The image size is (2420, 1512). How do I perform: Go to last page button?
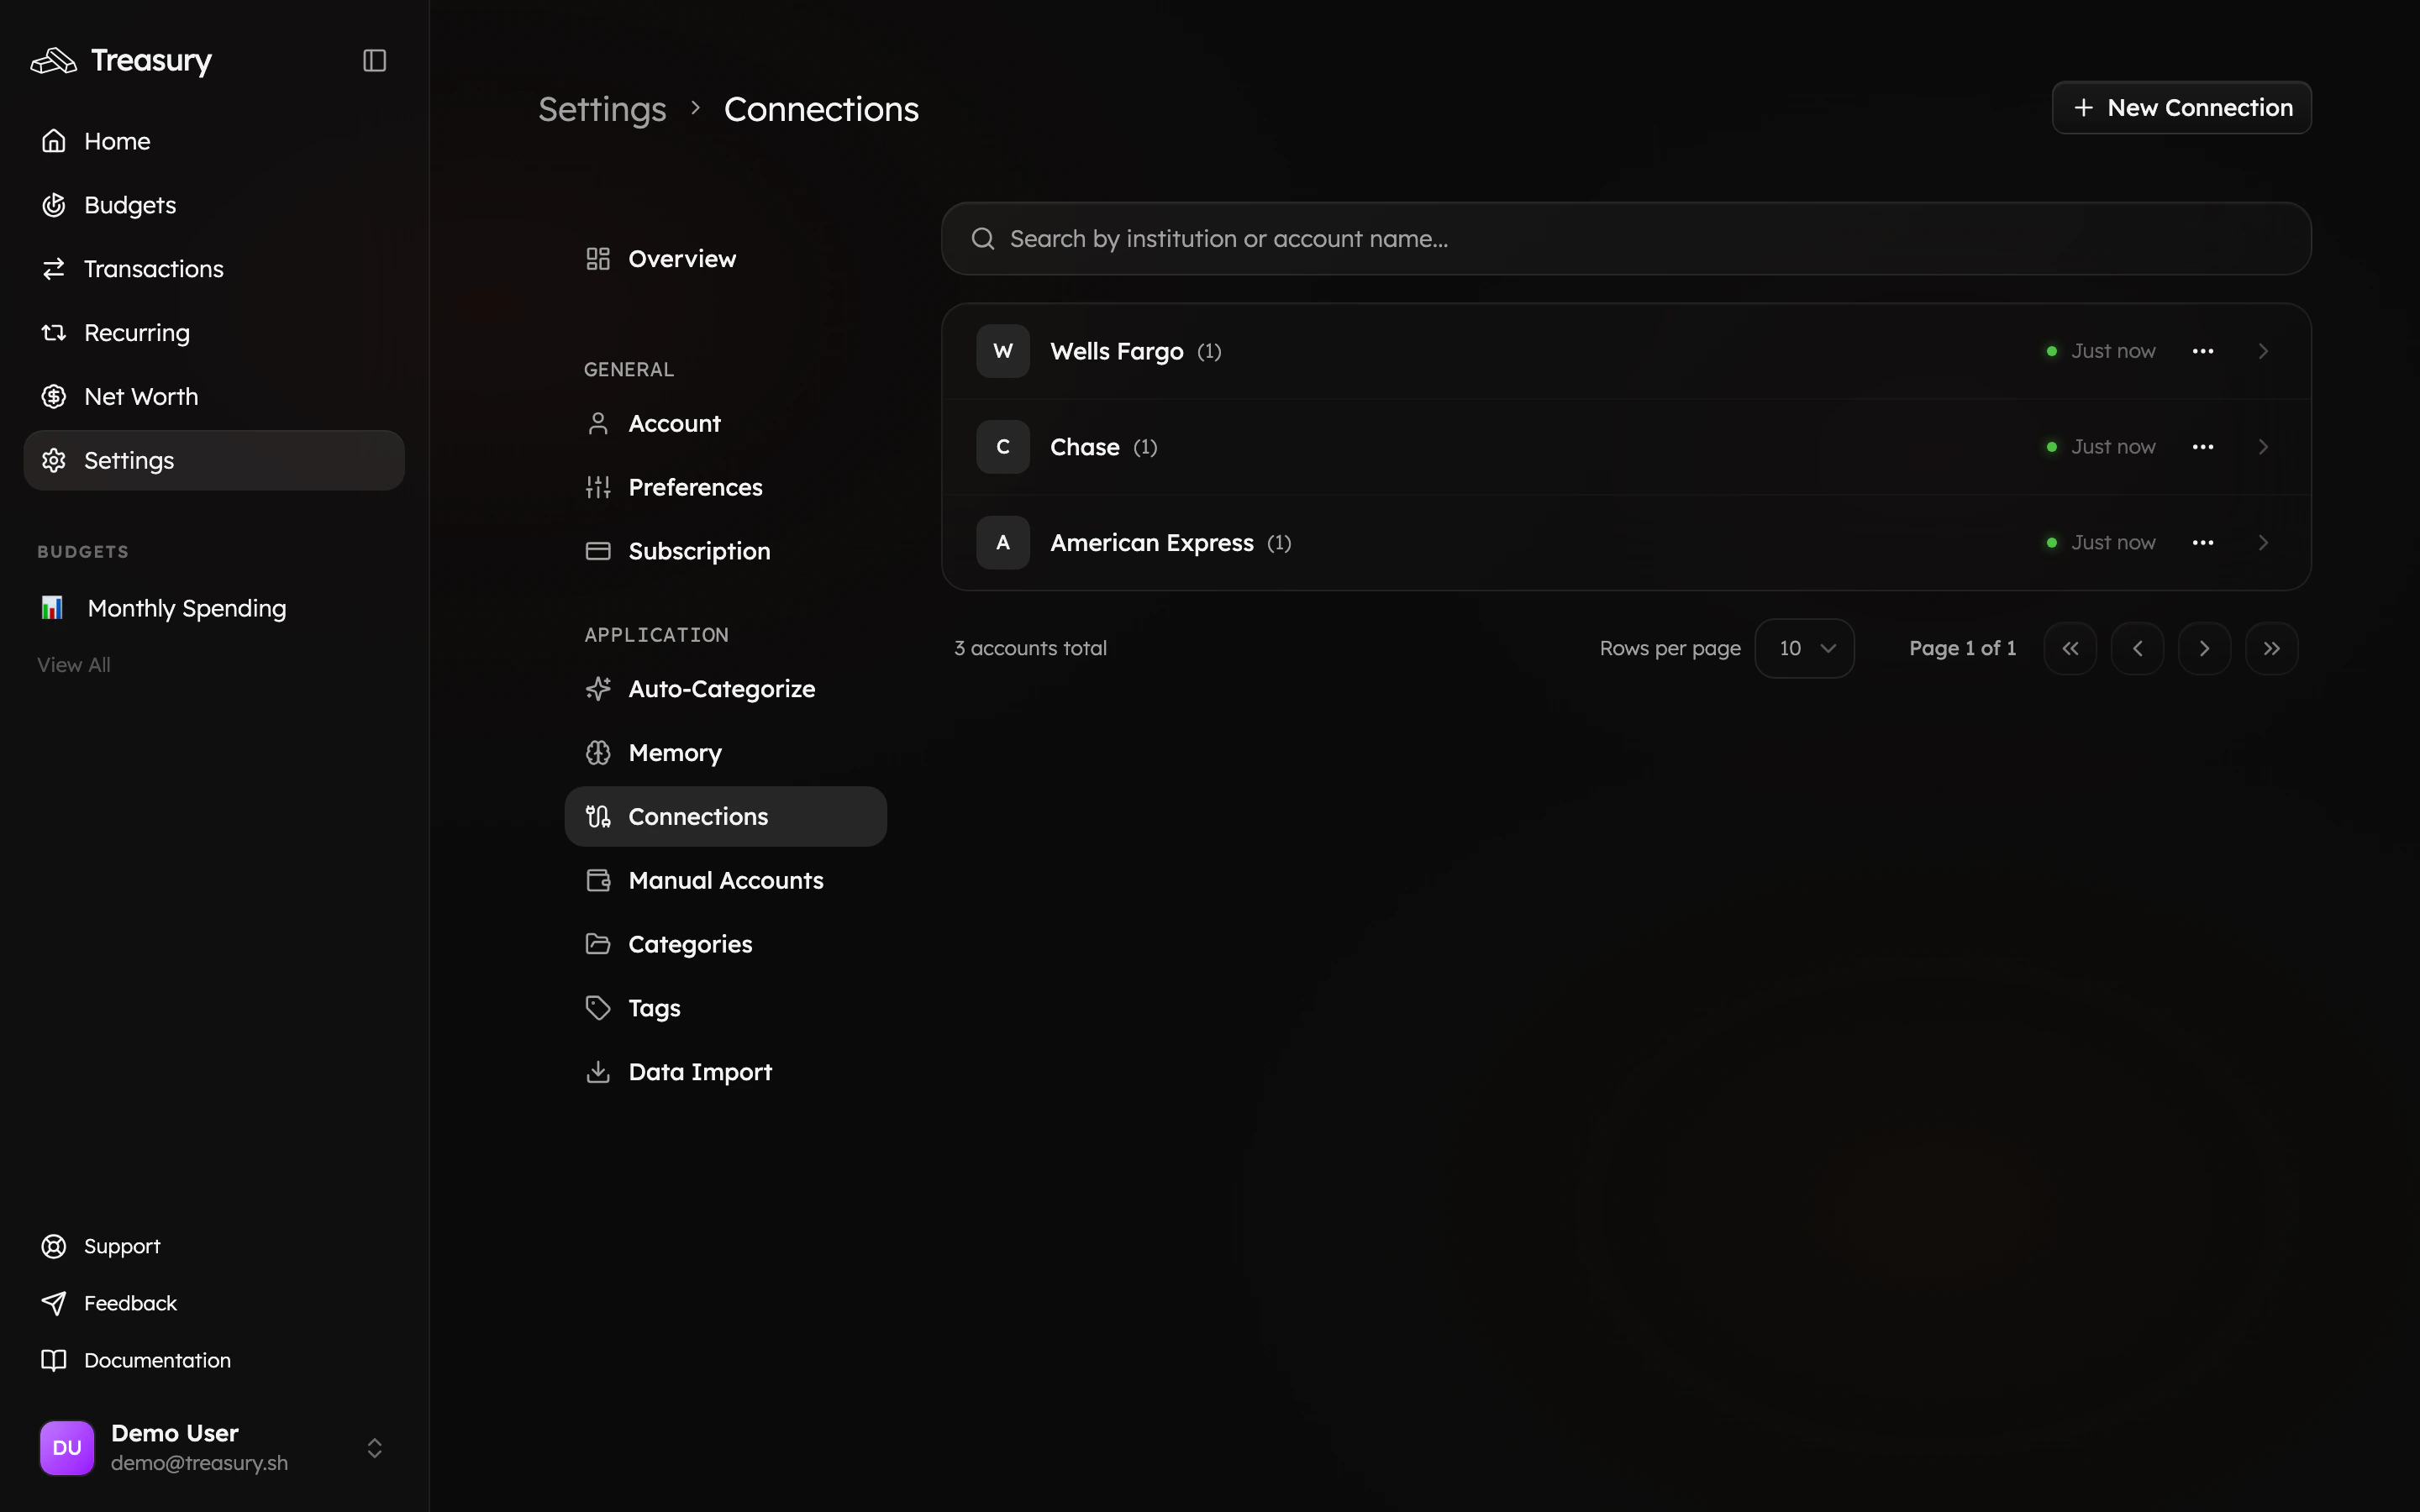(x=2271, y=648)
